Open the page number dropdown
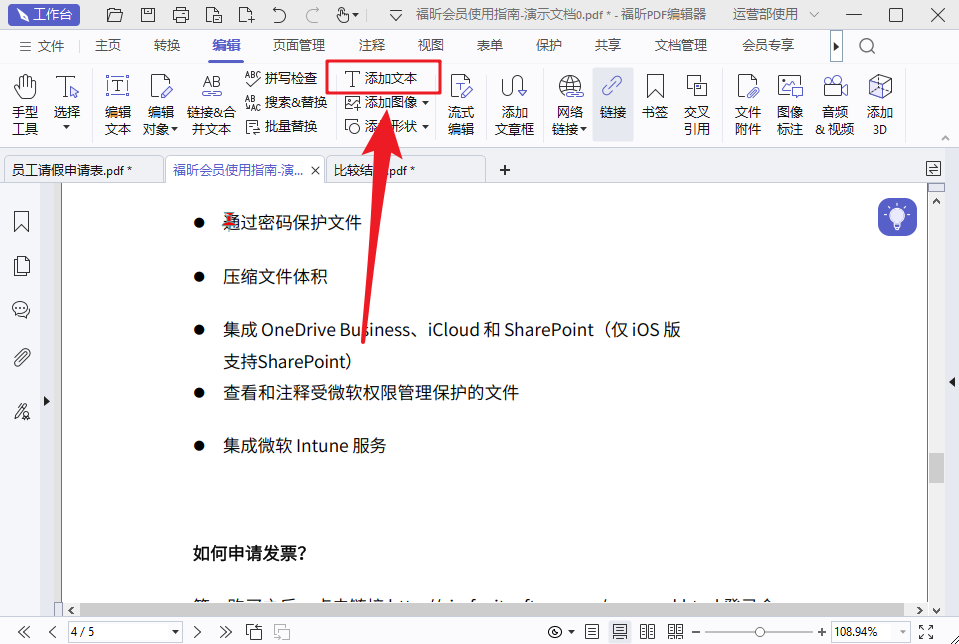 (176, 632)
